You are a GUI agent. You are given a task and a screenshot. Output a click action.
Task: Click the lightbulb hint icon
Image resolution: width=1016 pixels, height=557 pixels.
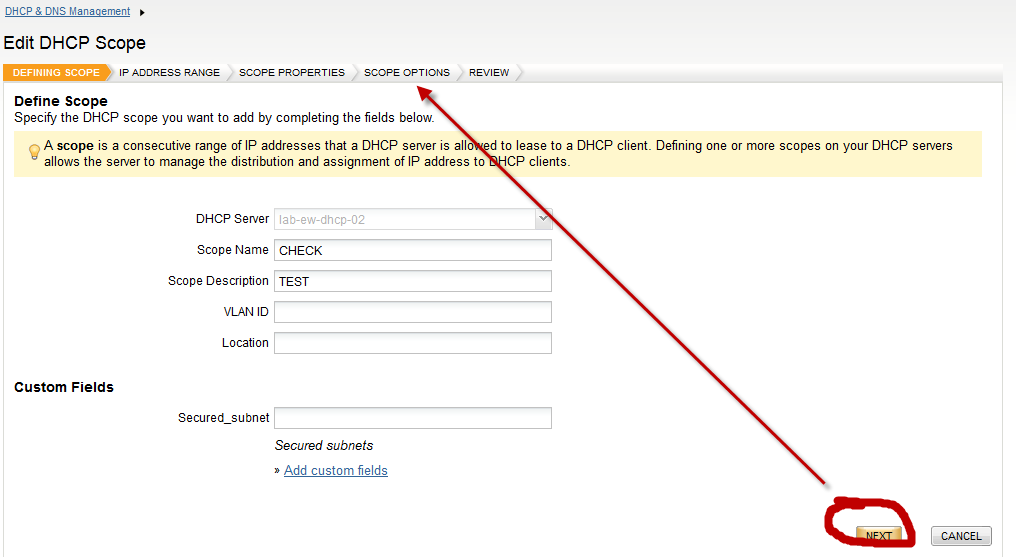click(x=34, y=152)
